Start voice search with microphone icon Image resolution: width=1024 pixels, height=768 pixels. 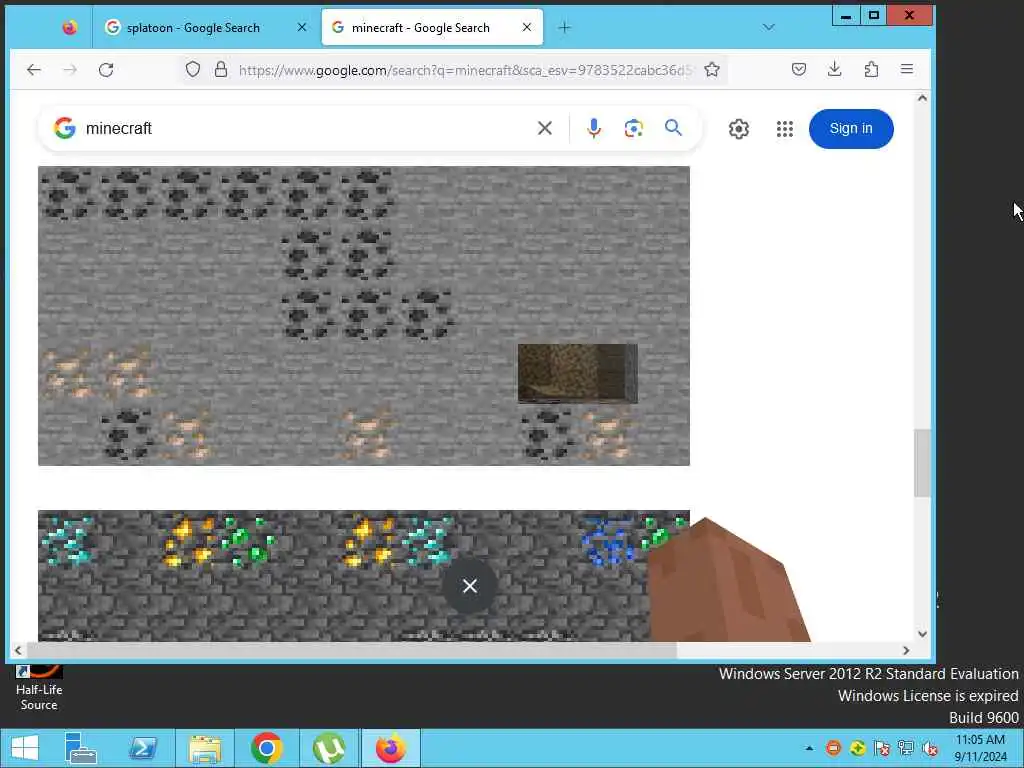point(594,128)
